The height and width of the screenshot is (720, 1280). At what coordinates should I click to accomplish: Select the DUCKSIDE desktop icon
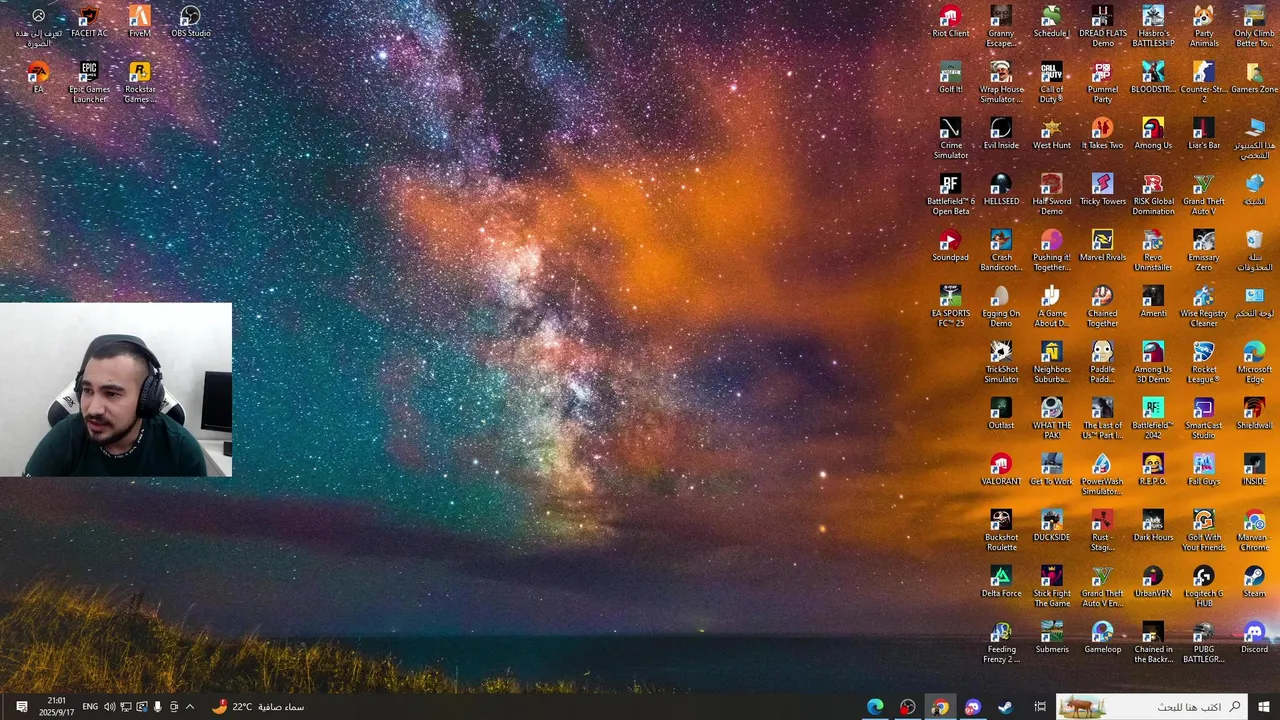1051,526
